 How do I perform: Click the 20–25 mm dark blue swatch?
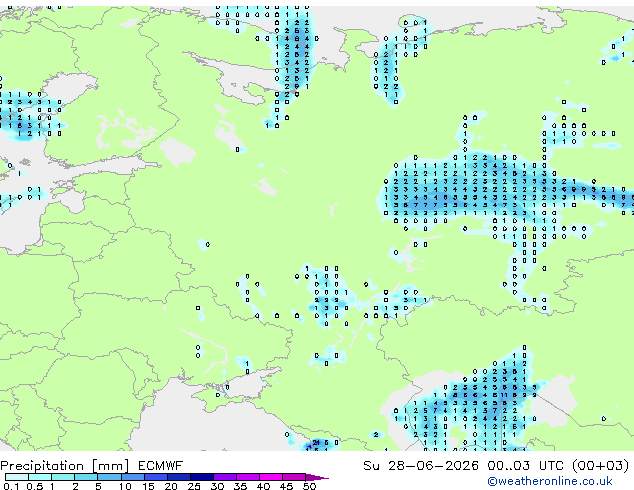(179, 477)
